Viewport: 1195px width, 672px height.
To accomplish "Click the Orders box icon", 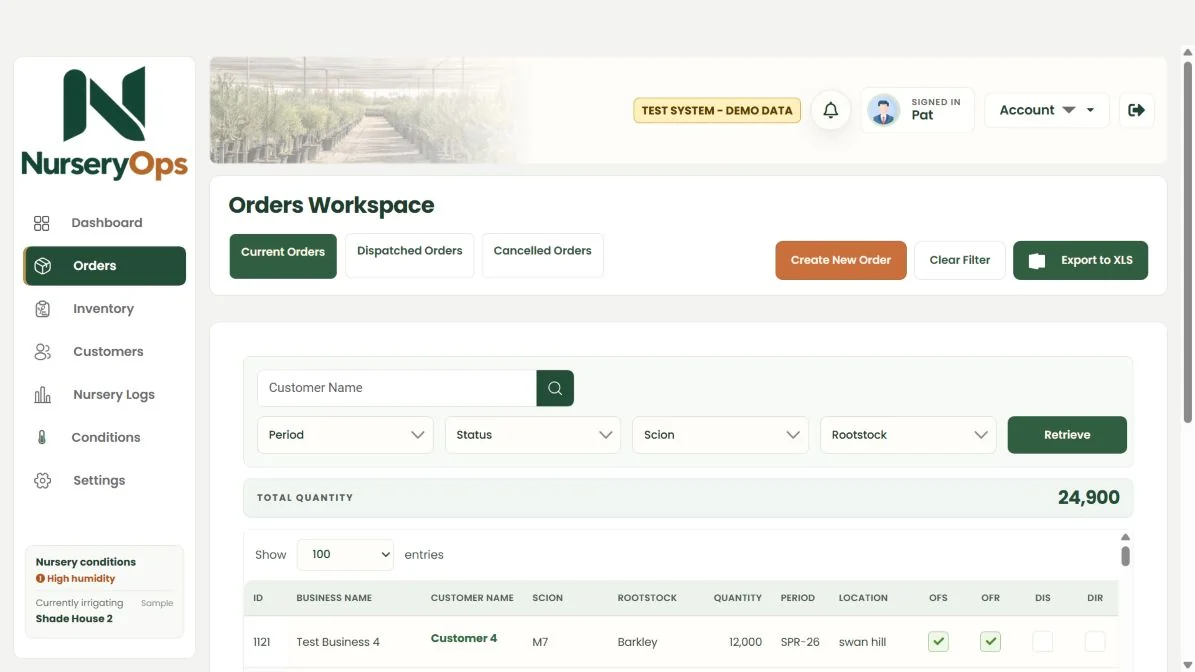I will tap(43, 266).
